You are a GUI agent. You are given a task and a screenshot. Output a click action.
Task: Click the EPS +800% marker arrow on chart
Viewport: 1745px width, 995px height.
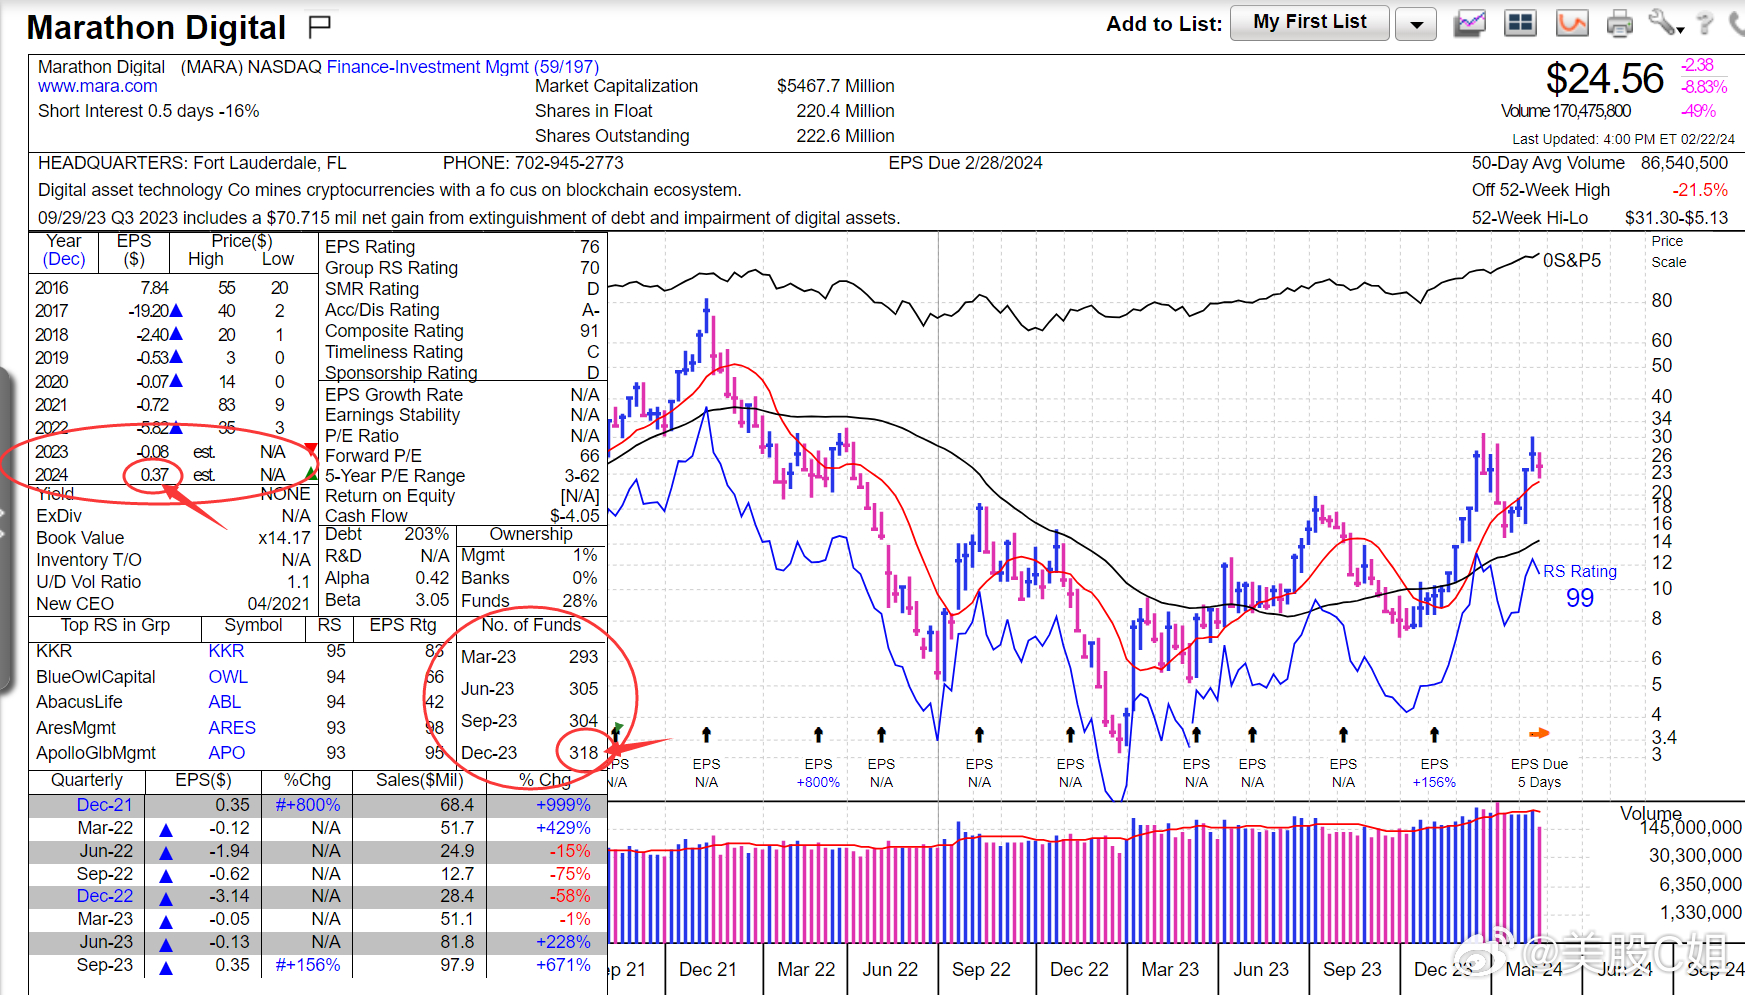tap(818, 735)
